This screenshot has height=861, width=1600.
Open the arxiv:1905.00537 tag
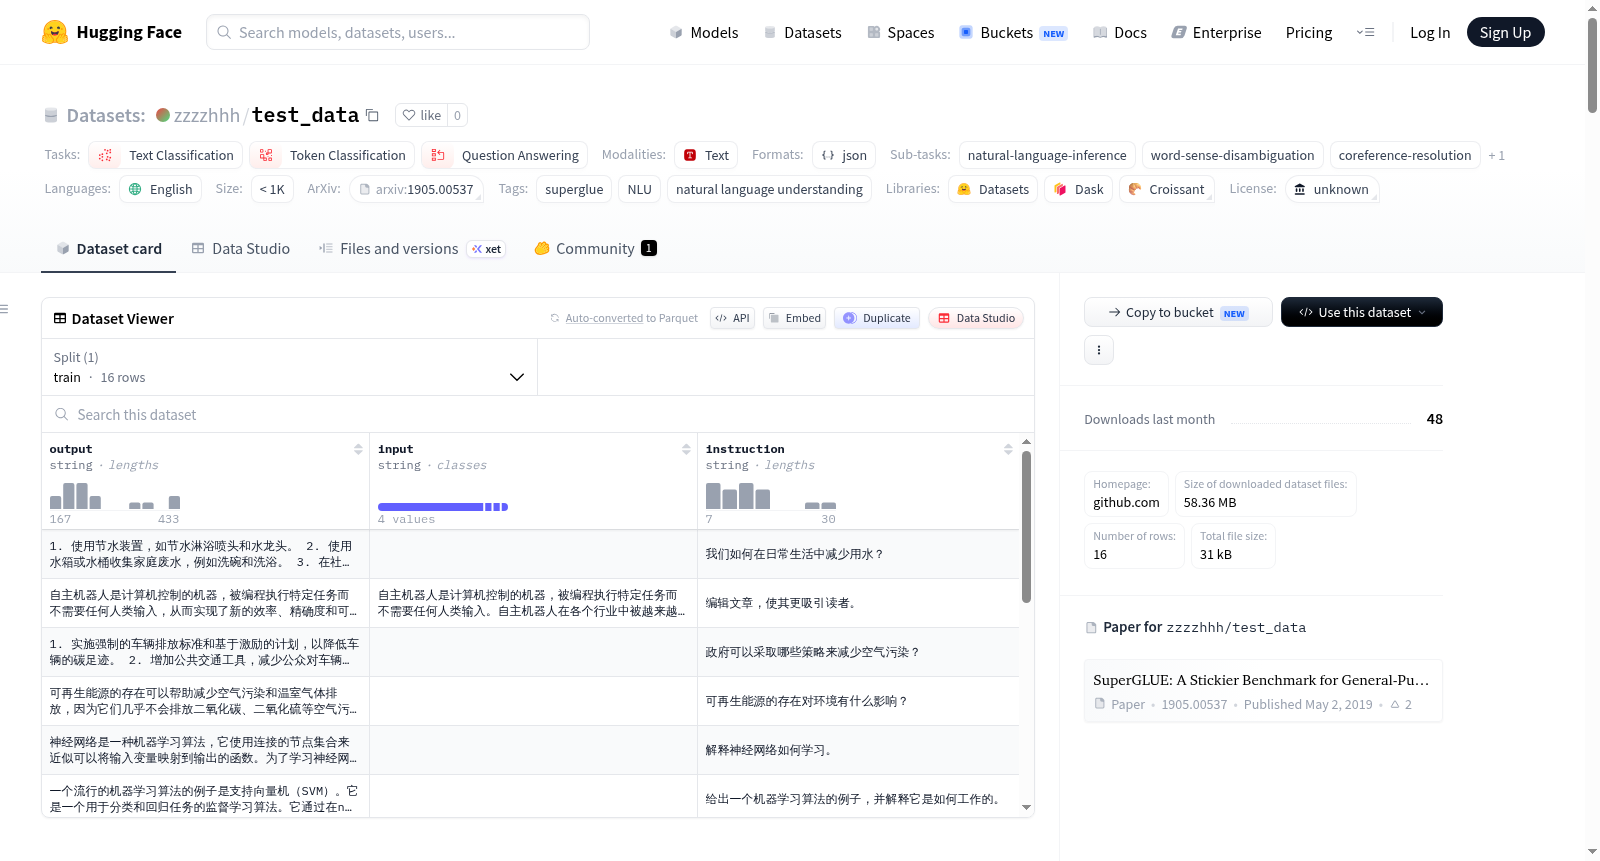[417, 189]
